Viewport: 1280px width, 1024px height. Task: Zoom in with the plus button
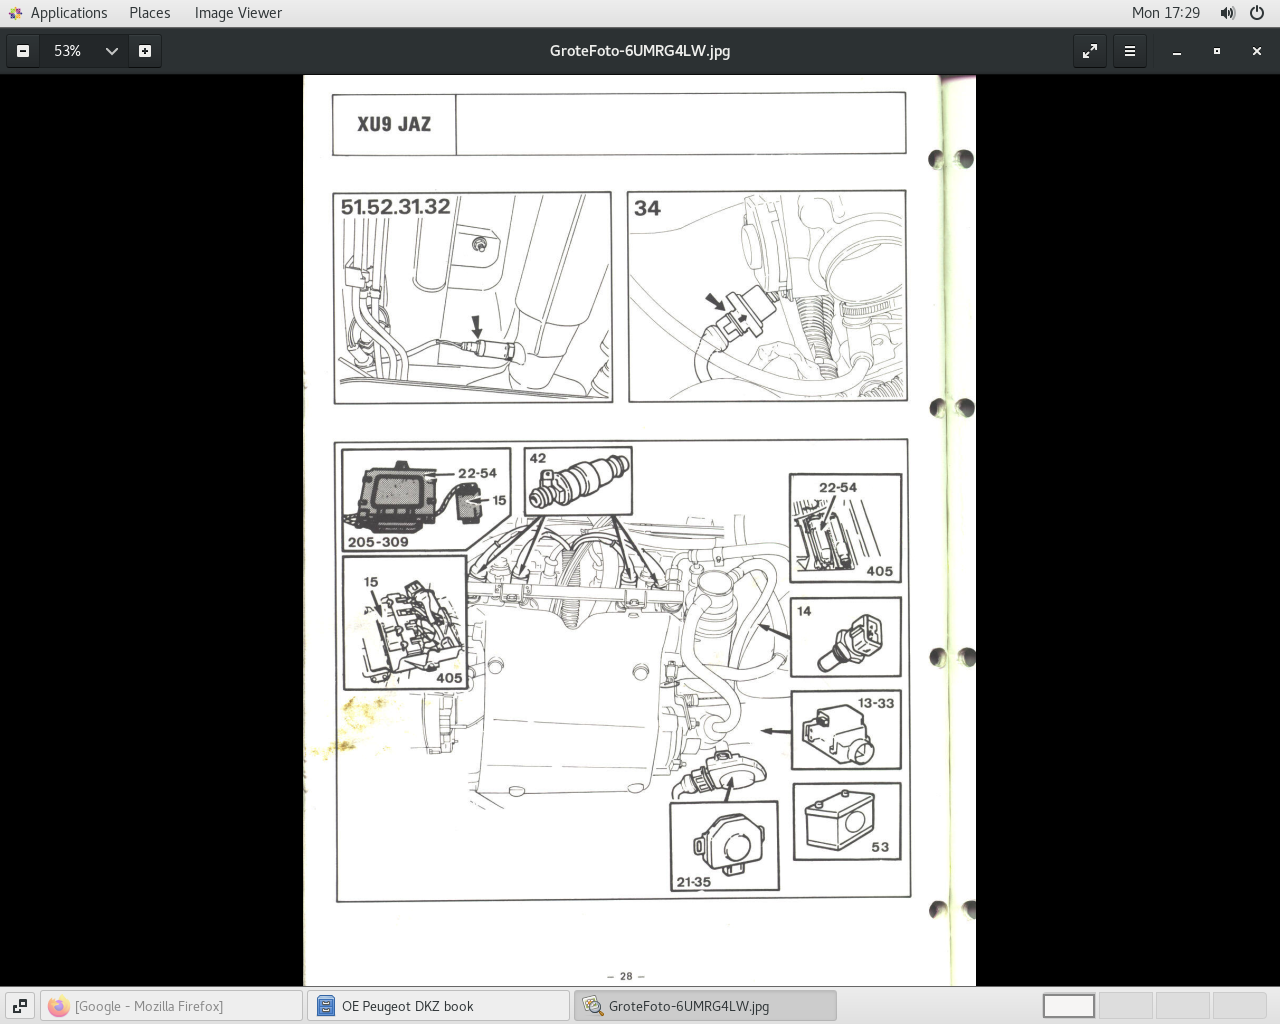coord(145,51)
